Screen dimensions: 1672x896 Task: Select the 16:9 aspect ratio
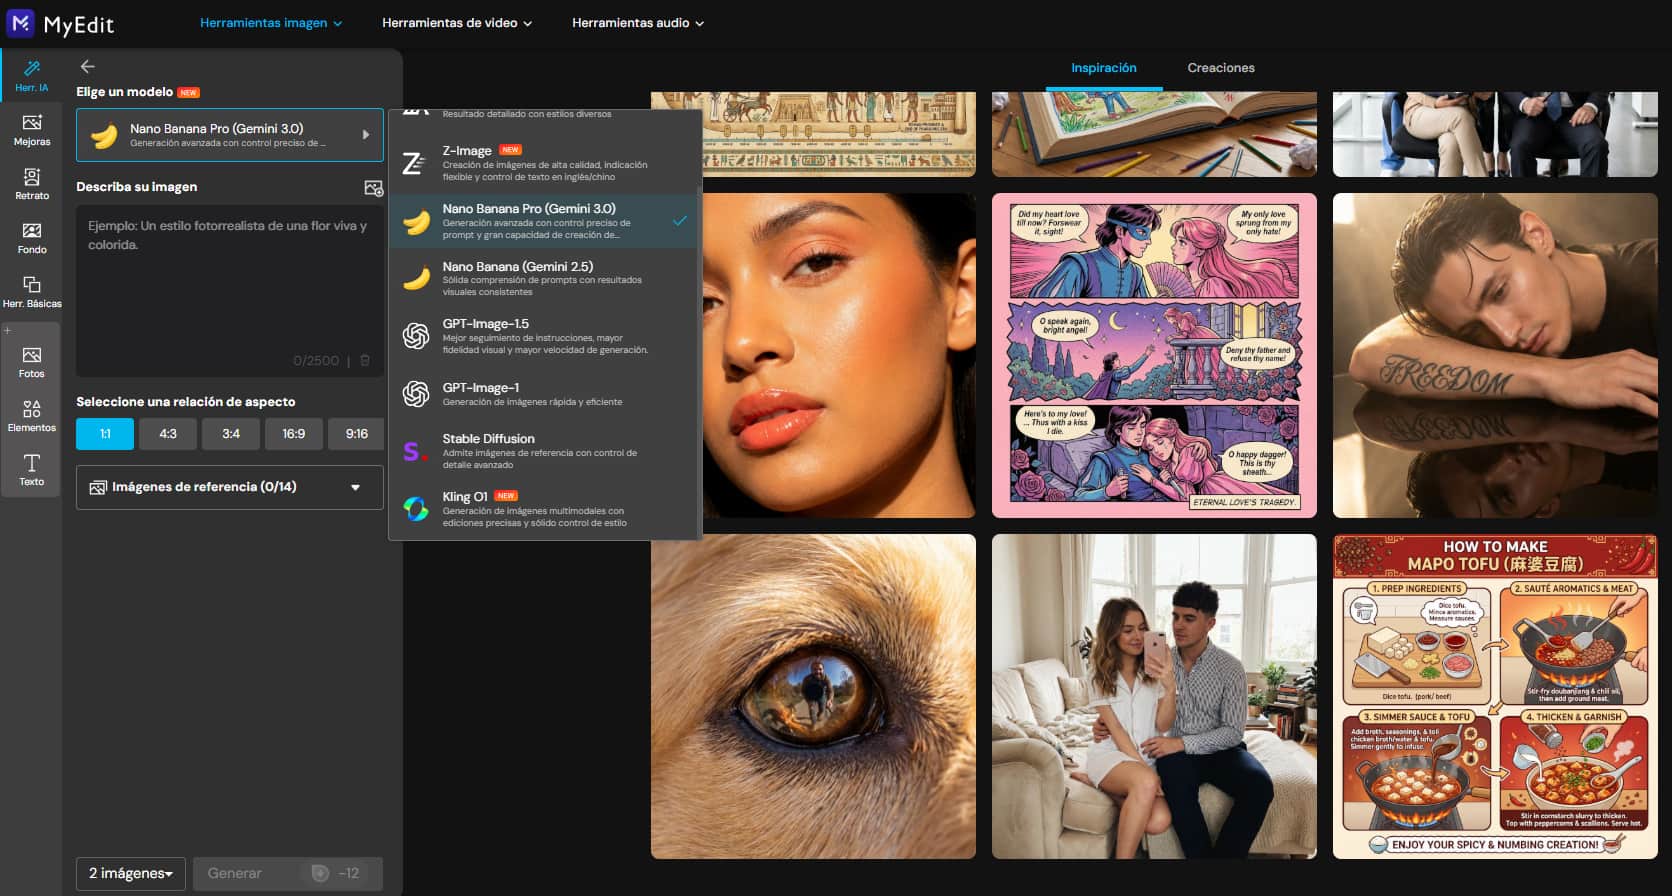(x=294, y=434)
